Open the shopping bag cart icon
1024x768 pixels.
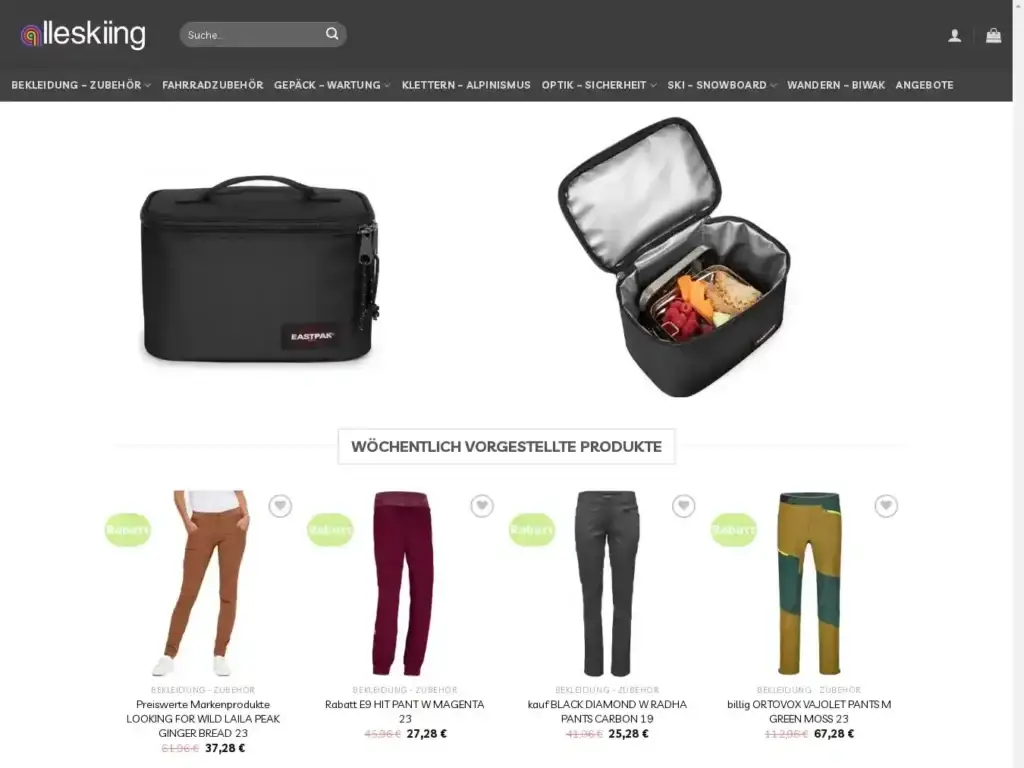[993, 35]
